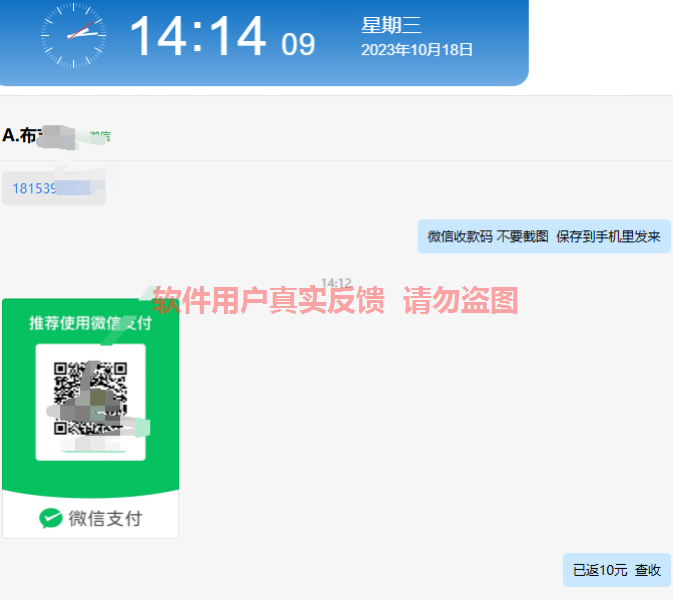Click the 请勿盗图 watermark text
Image resolution: width=673 pixels, height=600 pixels.
pos(461,300)
